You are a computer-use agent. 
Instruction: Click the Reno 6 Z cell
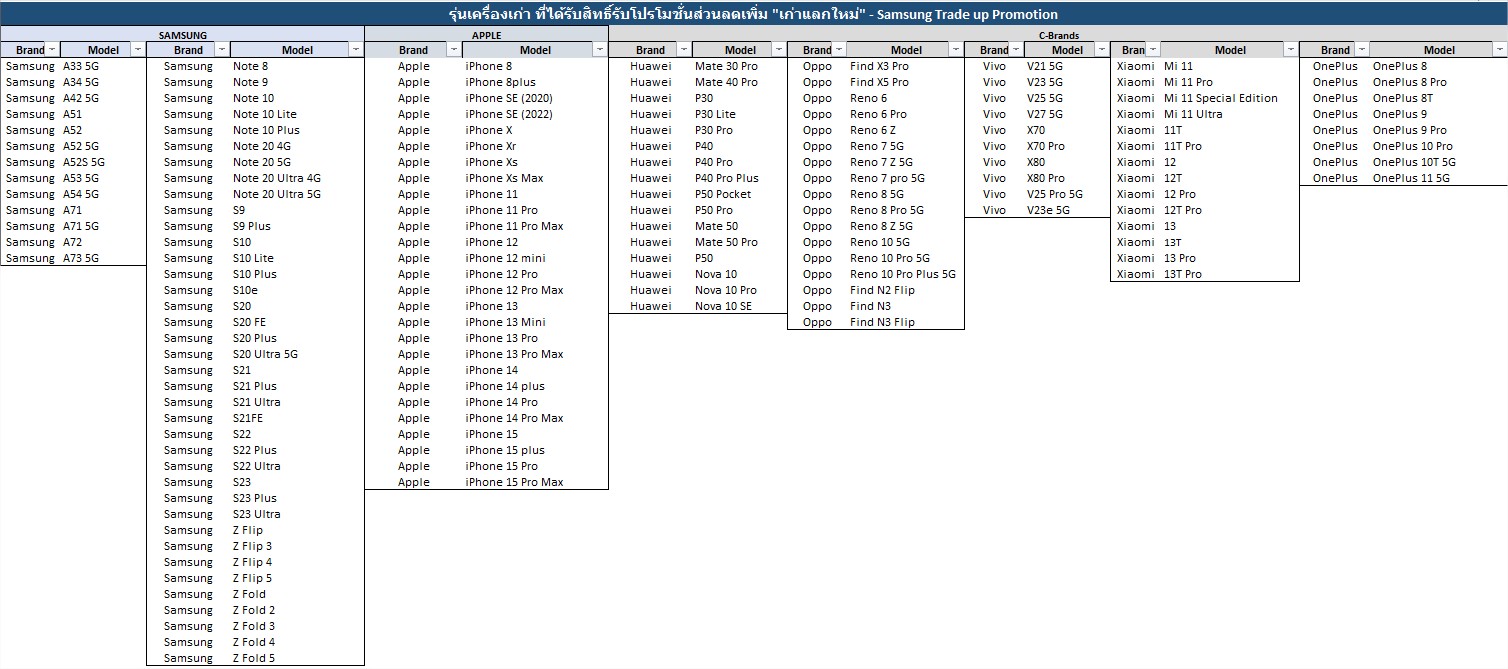tap(906, 130)
